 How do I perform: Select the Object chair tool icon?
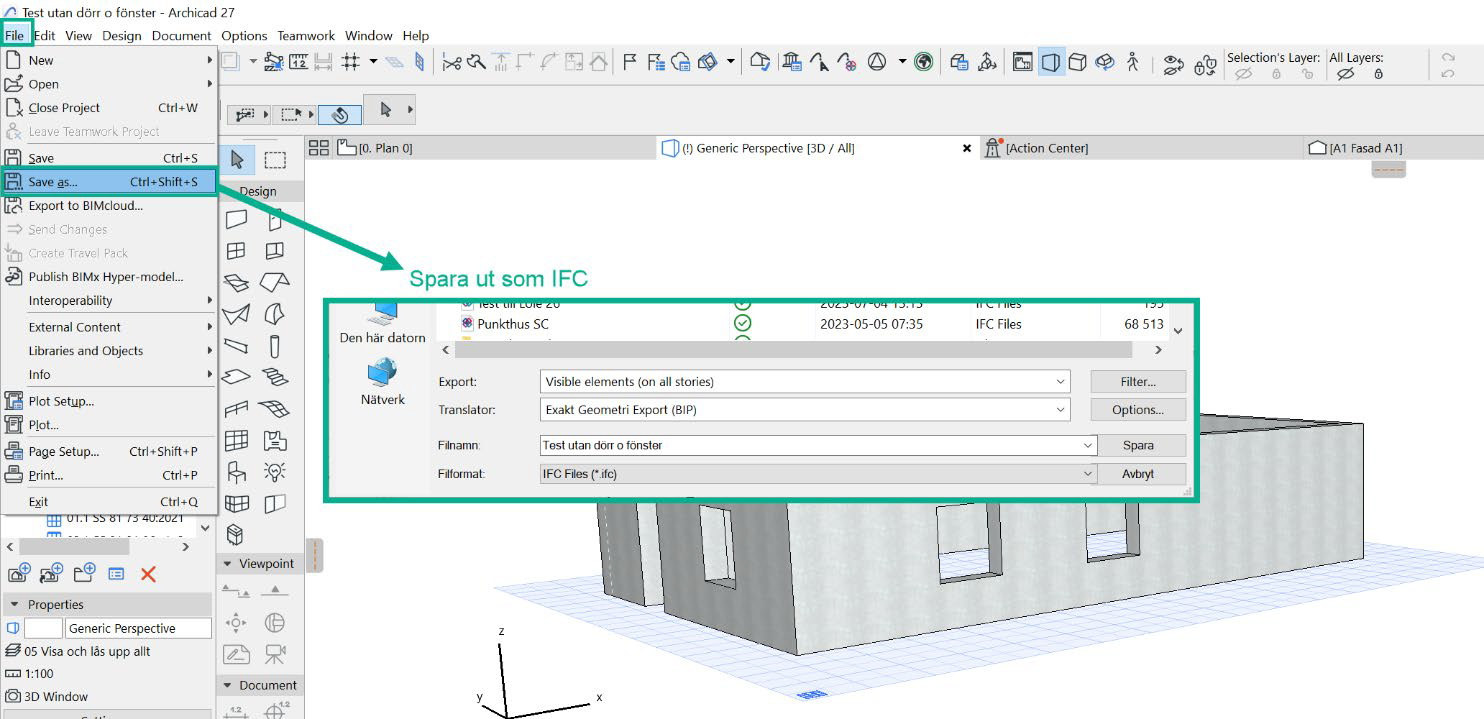point(237,471)
